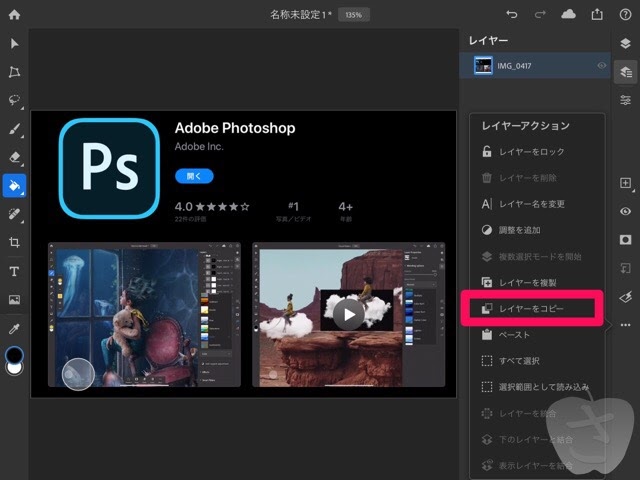Click the レイヤー panel heading

click(489, 41)
